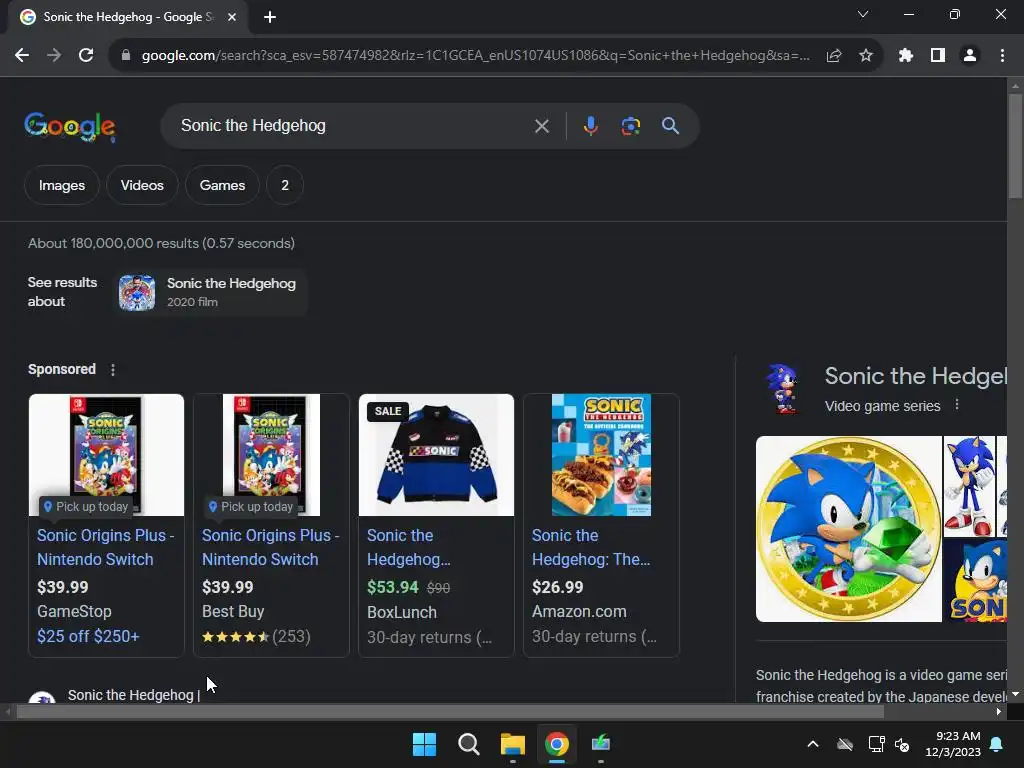Toggle the Chrome side panel

[938, 56]
